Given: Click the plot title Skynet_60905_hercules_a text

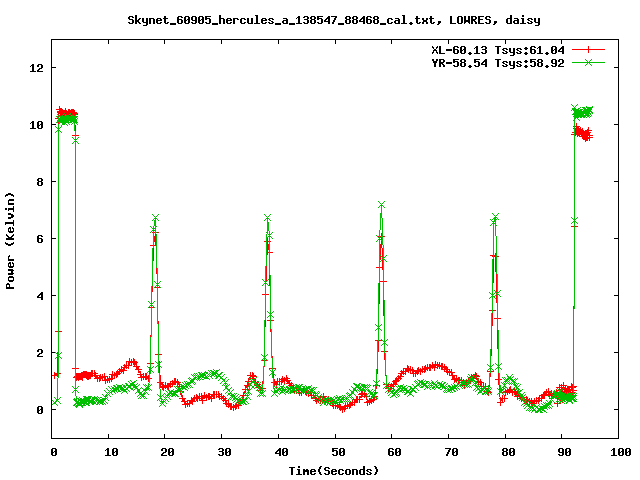Looking at the screenshot, I should tap(334, 20).
